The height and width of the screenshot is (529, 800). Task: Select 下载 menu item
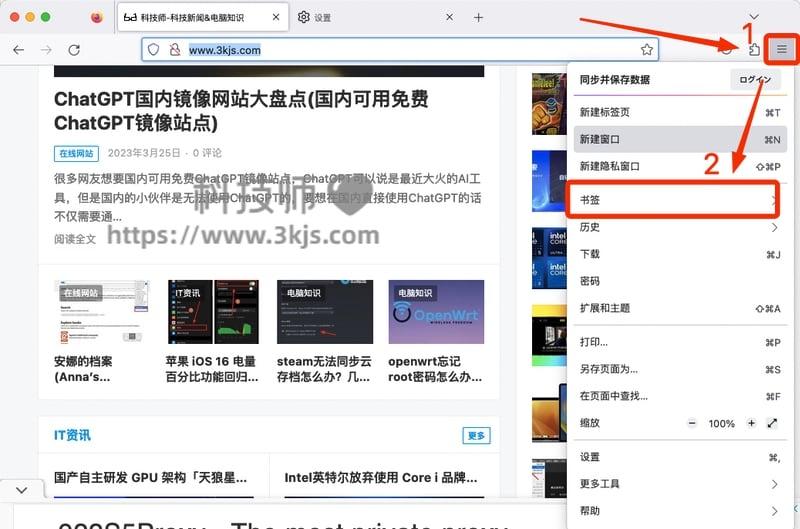[680, 254]
